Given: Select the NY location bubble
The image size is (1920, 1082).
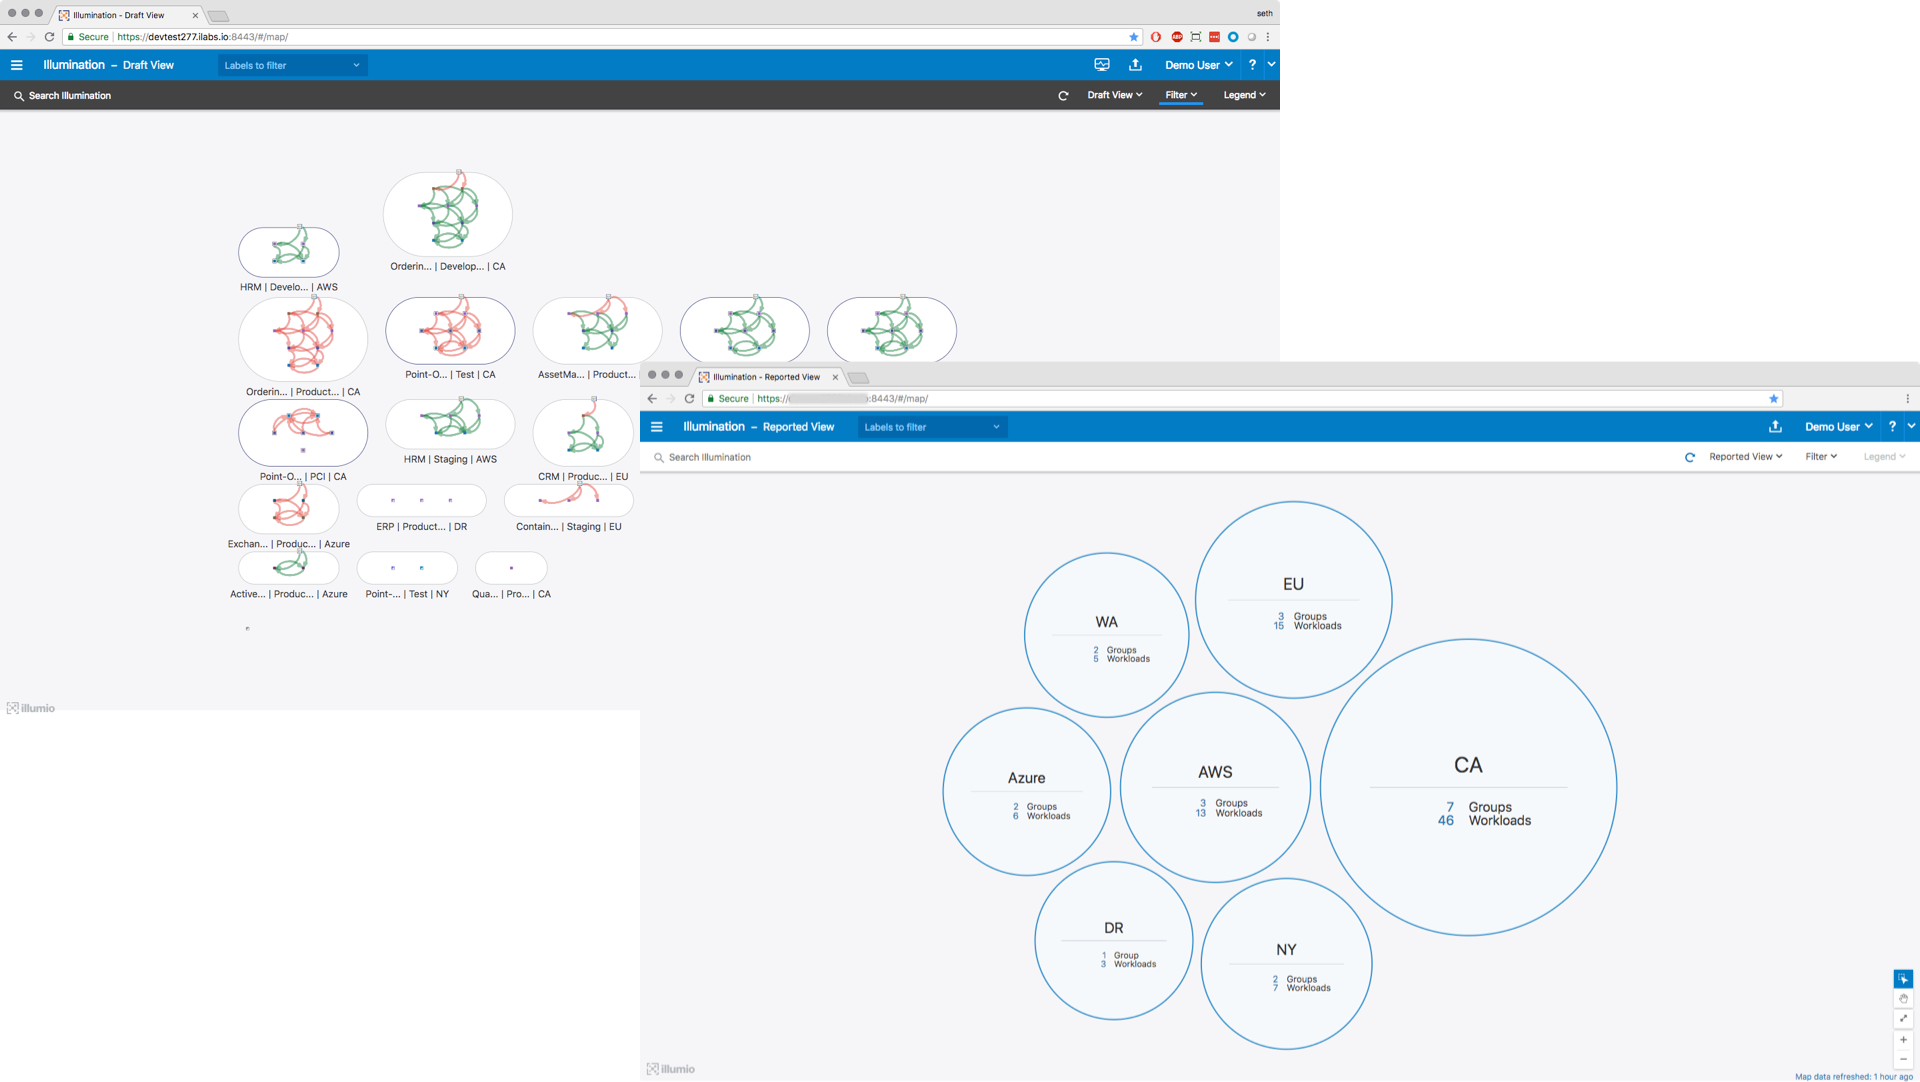Looking at the screenshot, I should [1286, 964].
